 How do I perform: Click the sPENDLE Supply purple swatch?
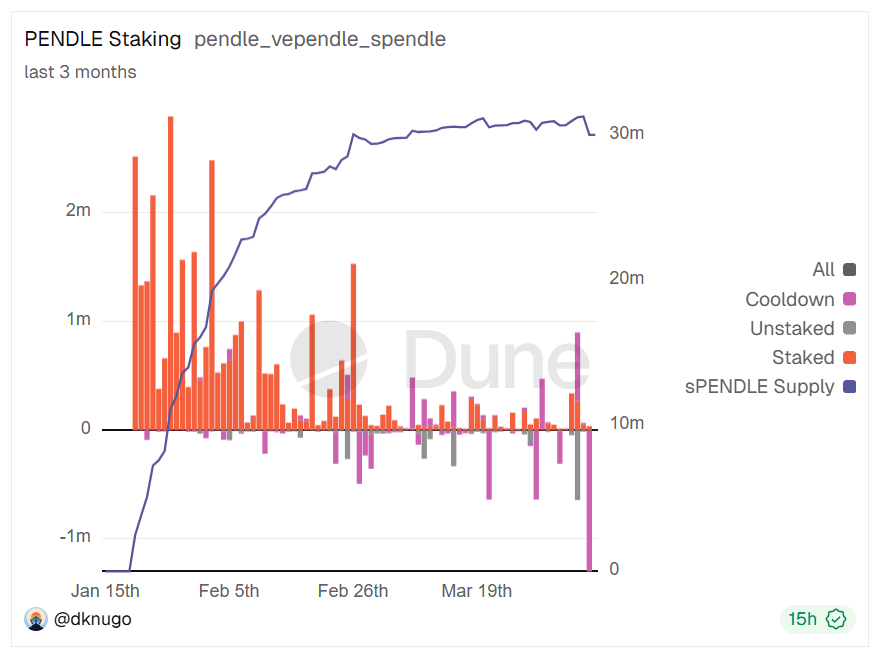pyautogui.click(x=850, y=386)
